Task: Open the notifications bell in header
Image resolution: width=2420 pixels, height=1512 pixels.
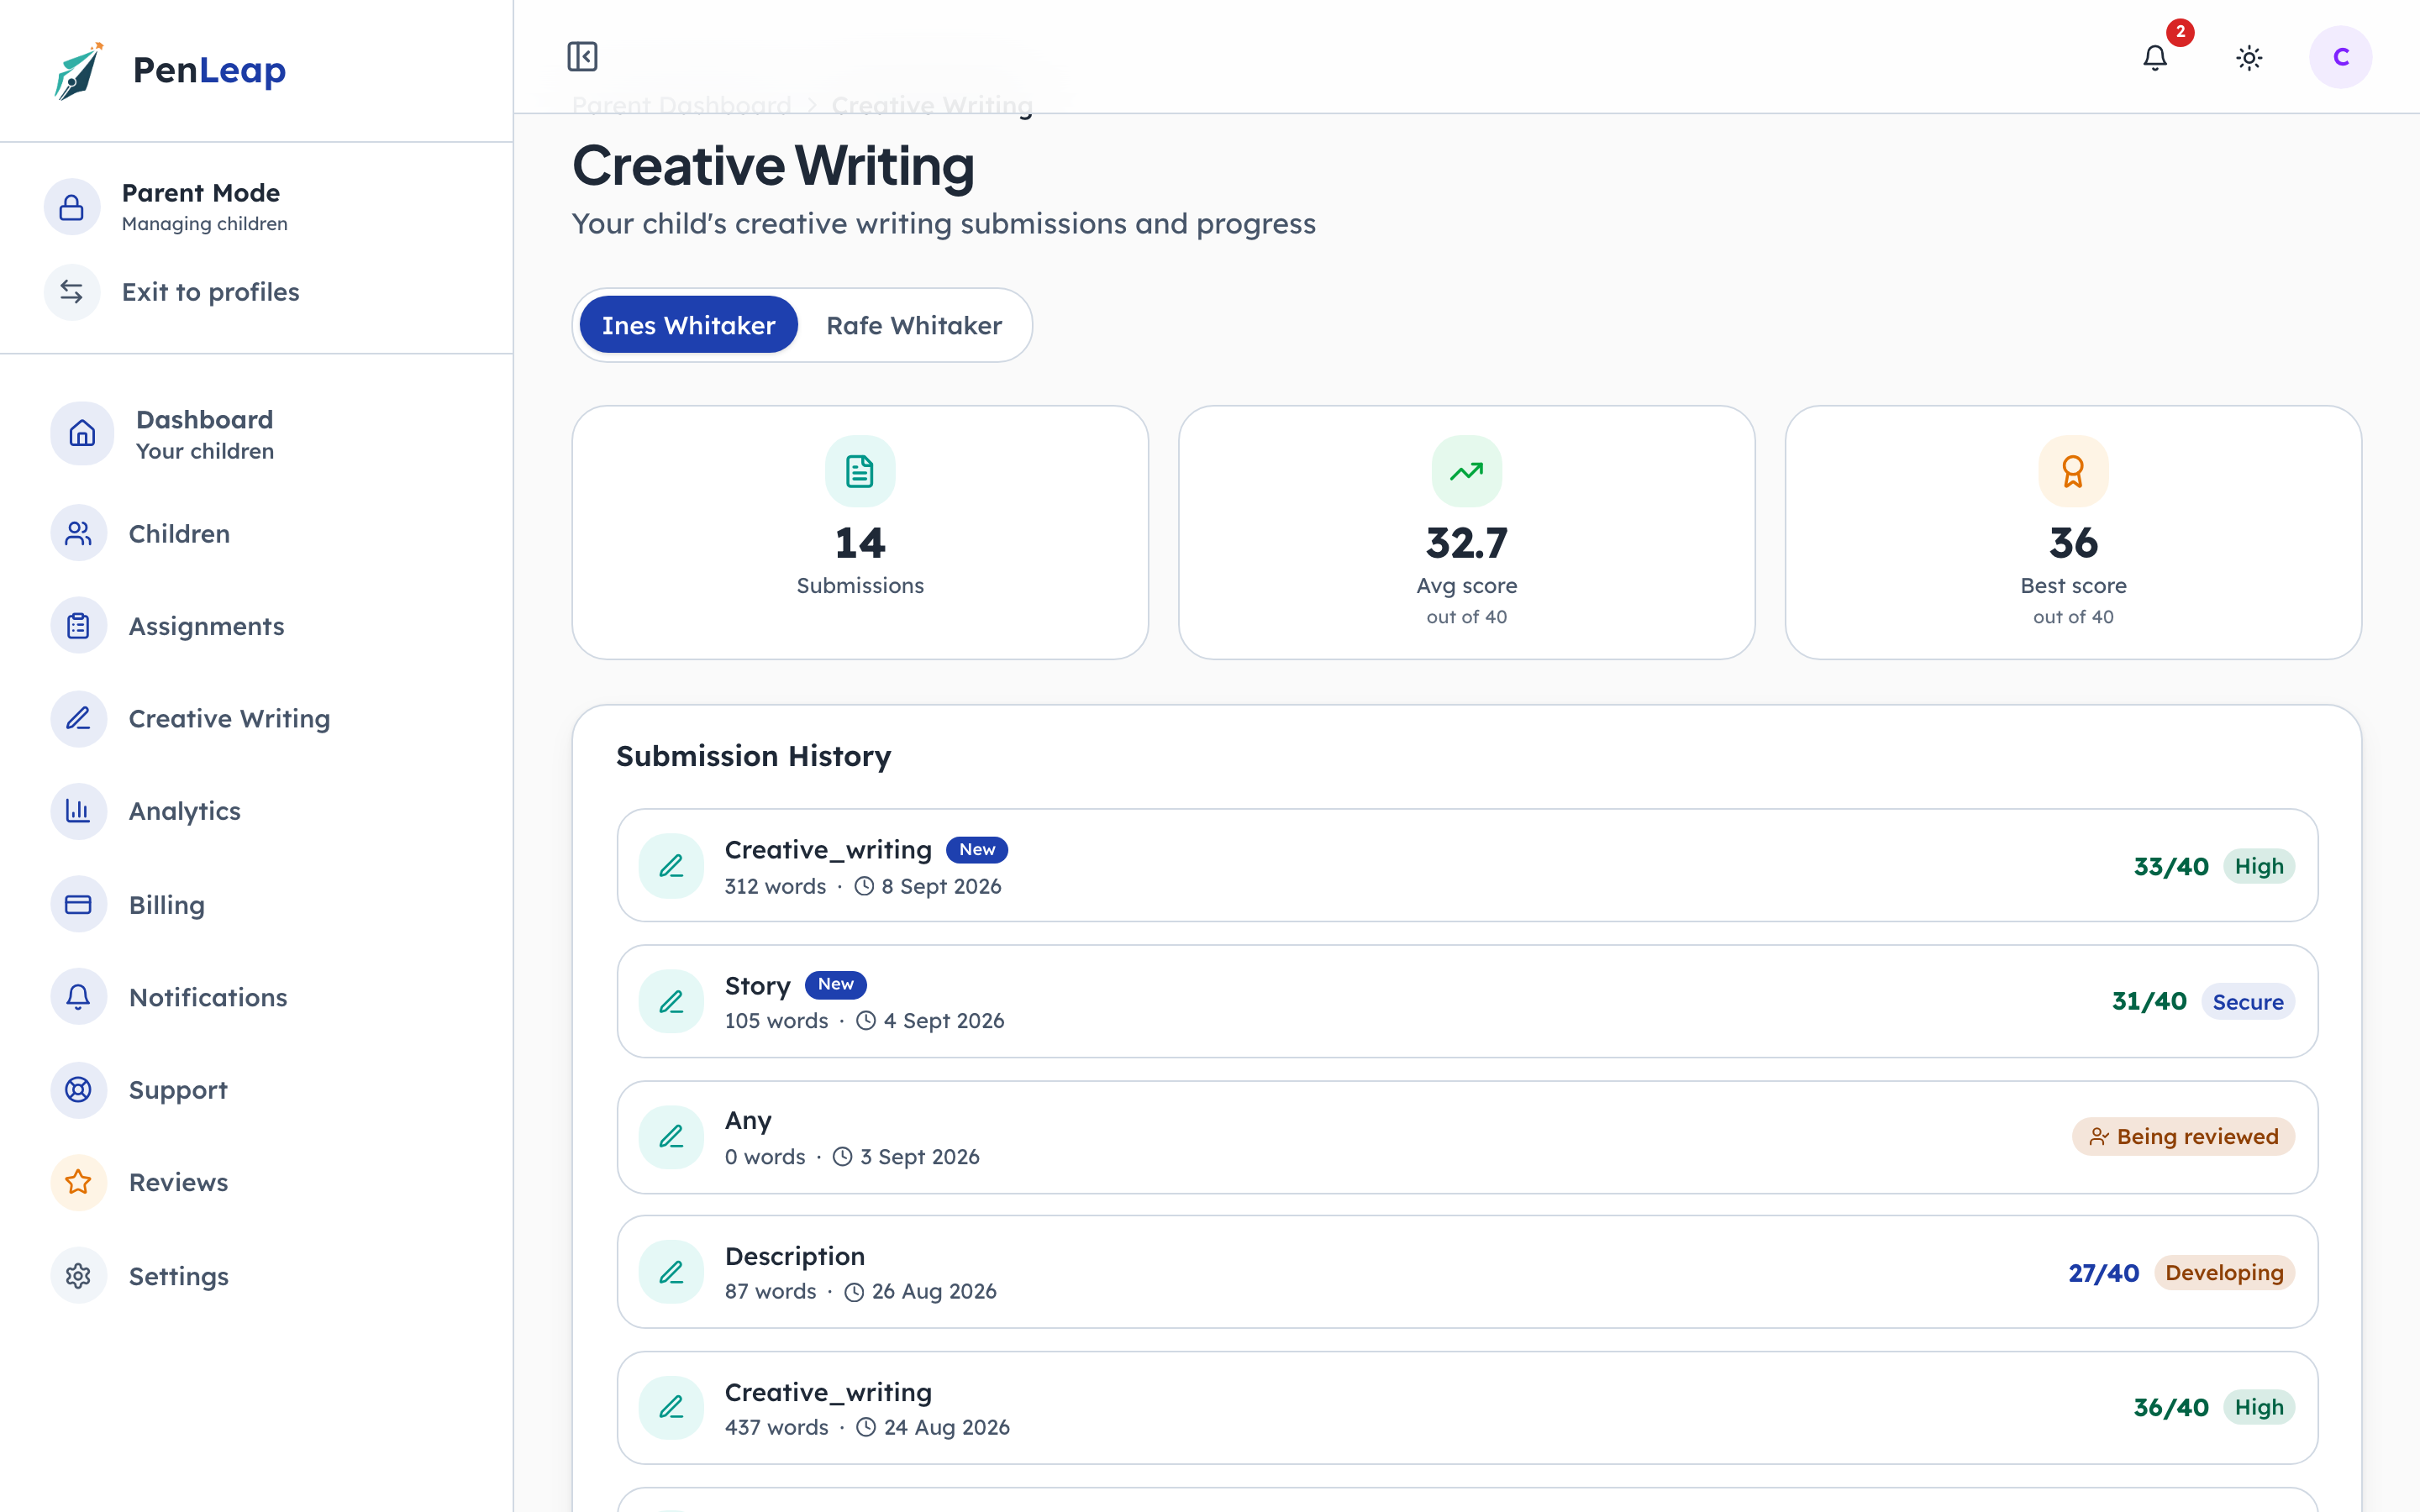Action: pos(2155,57)
